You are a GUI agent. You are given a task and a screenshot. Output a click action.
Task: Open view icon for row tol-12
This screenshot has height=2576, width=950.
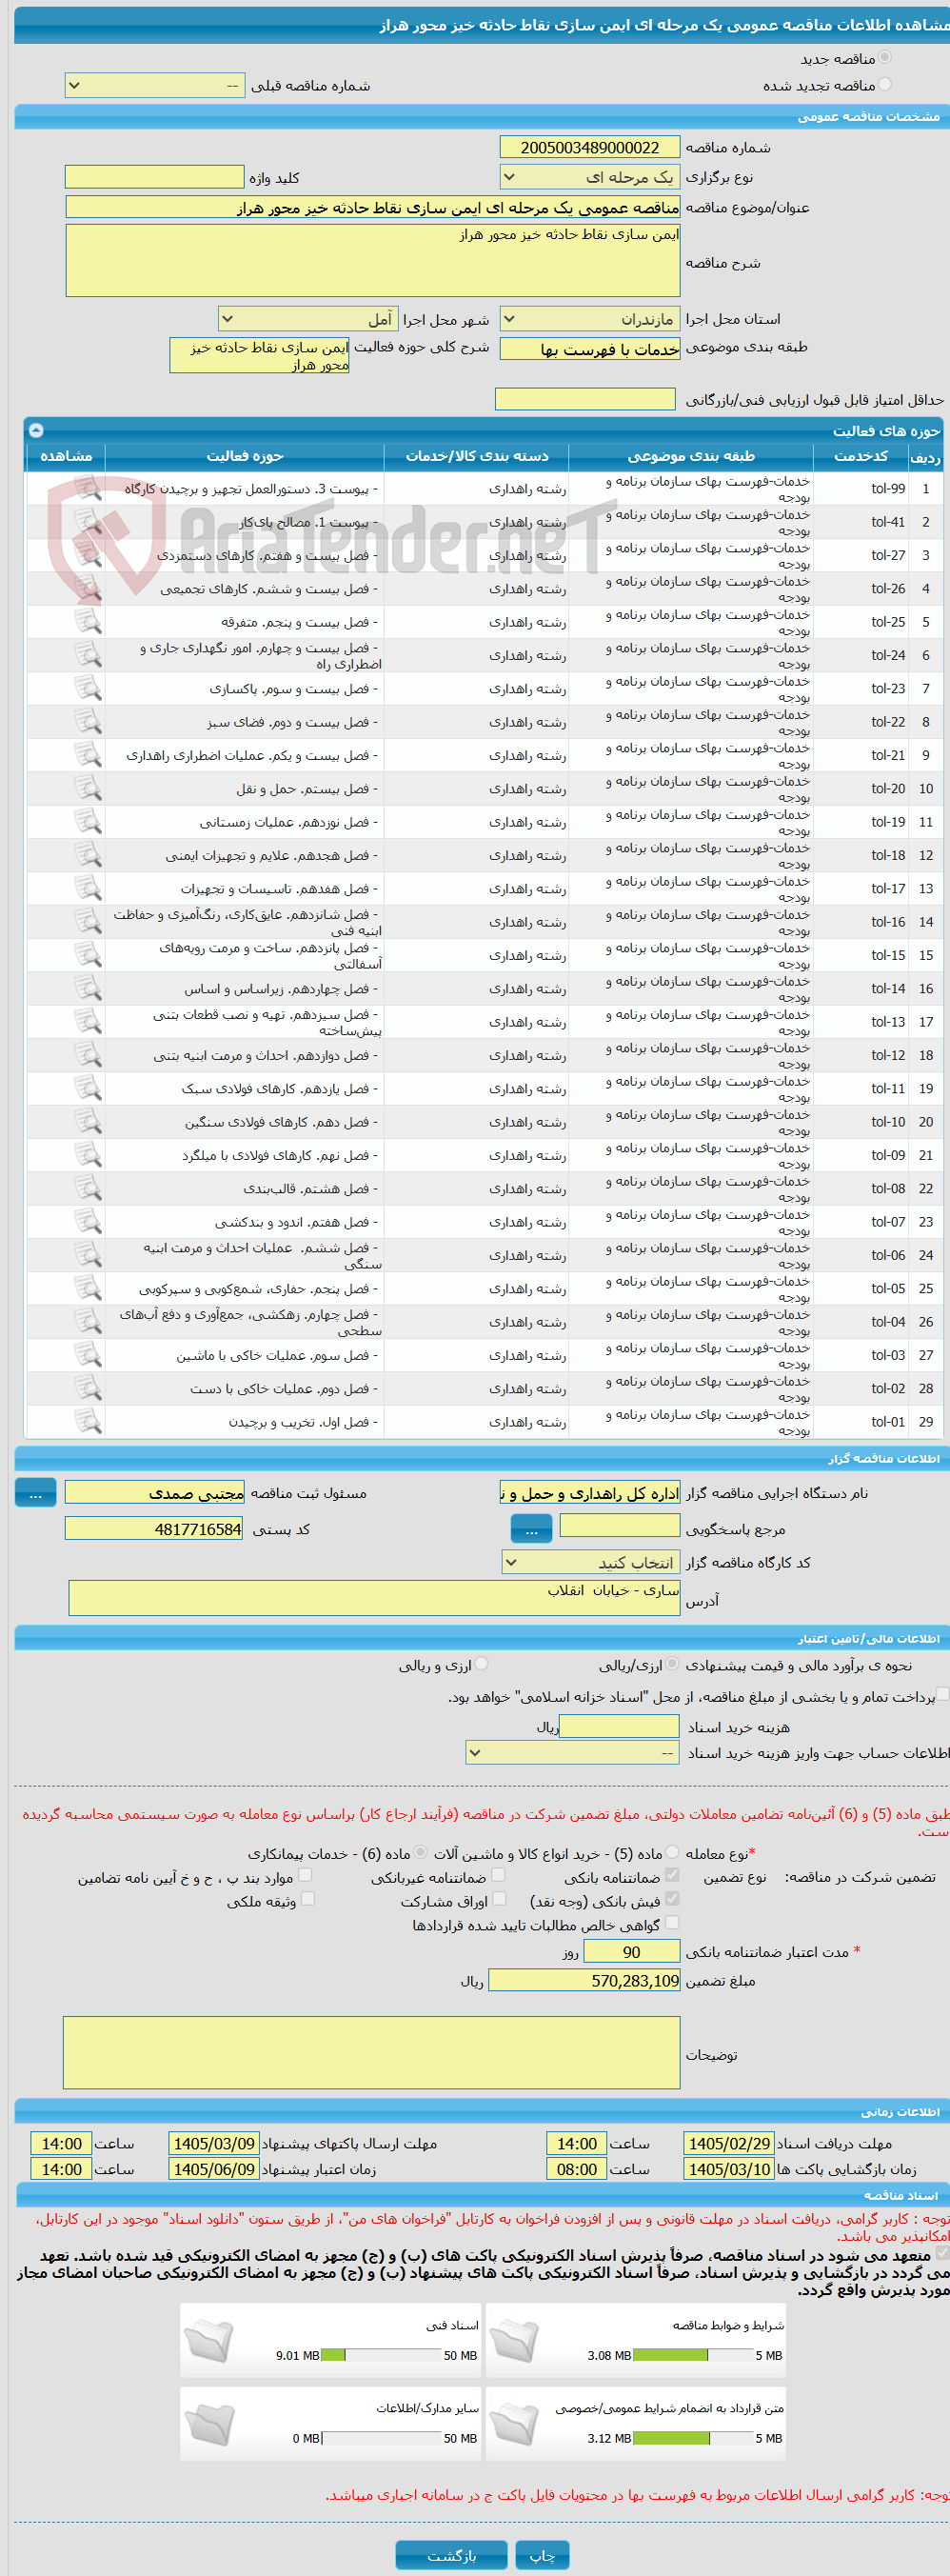pos(88,1055)
